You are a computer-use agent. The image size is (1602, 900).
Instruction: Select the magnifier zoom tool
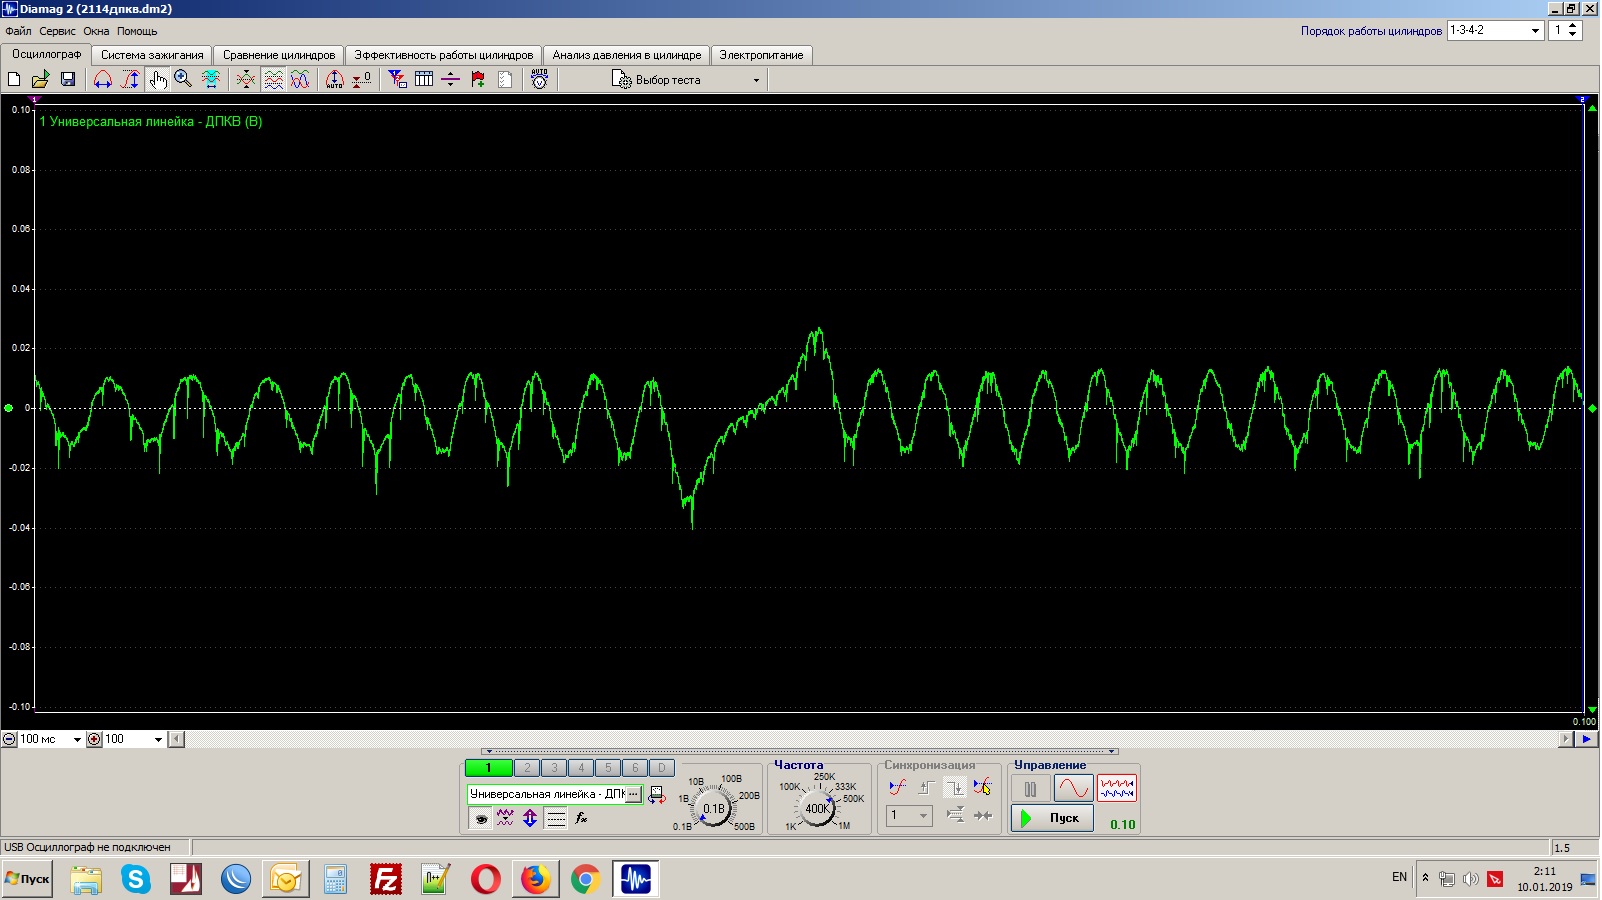[x=183, y=79]
